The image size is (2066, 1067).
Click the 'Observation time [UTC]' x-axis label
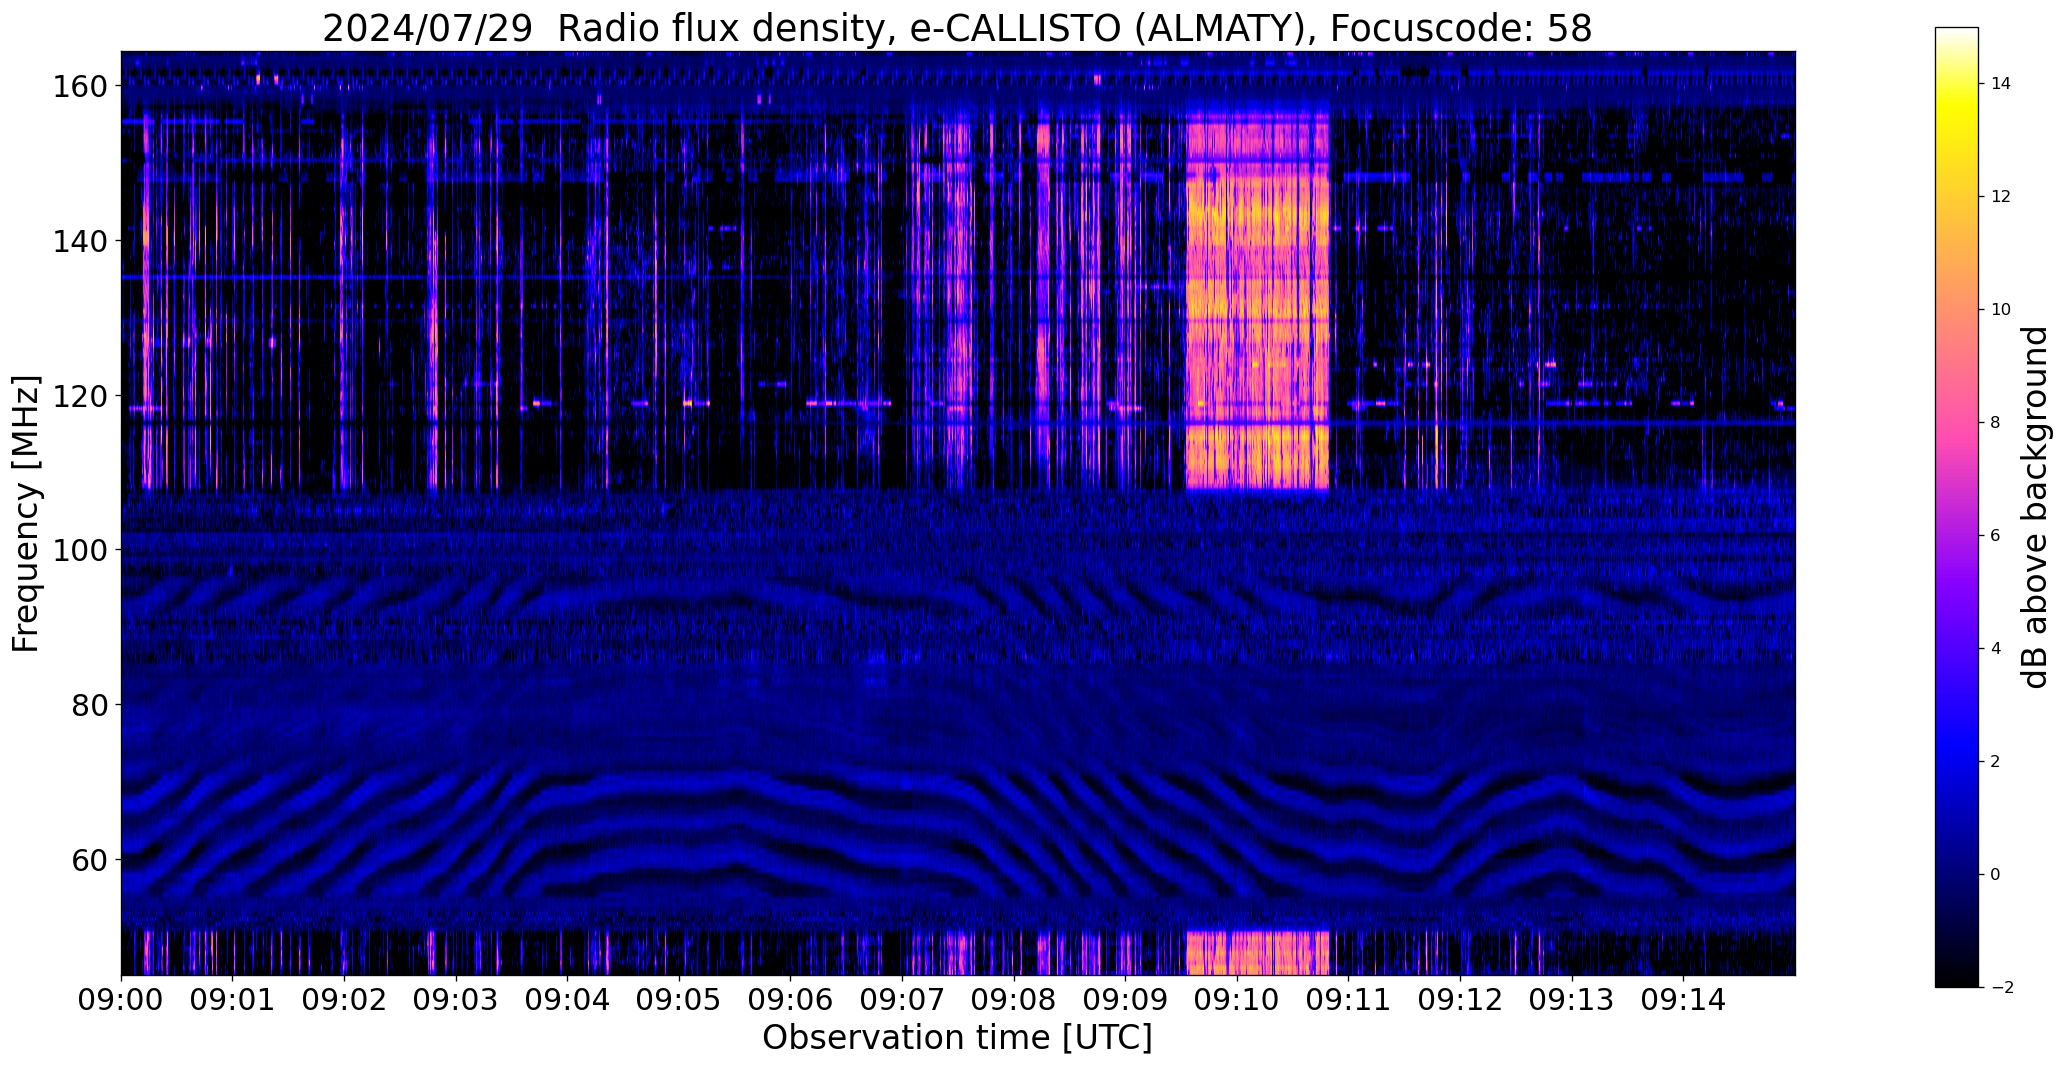957,1038
